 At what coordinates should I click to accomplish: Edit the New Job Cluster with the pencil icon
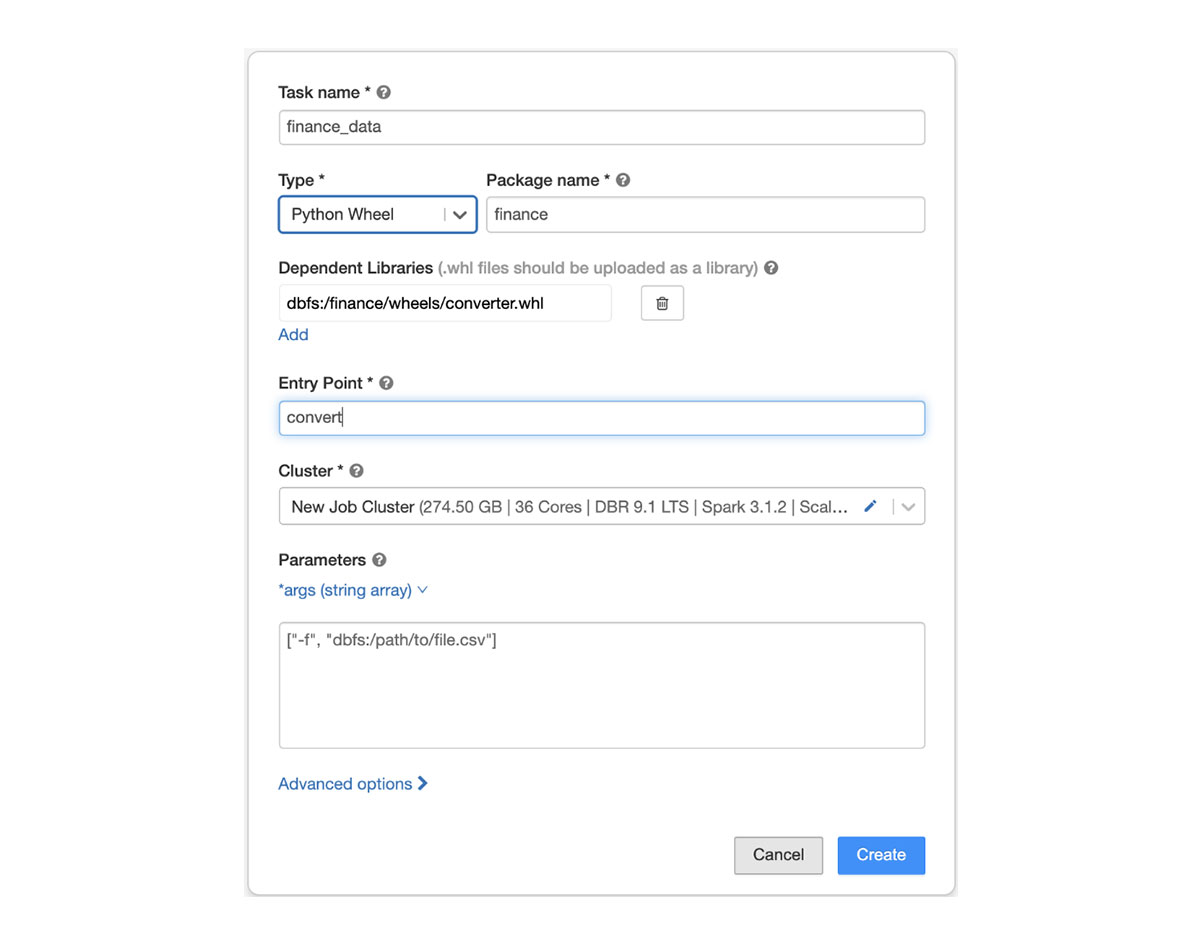click(x=870, y=506)
